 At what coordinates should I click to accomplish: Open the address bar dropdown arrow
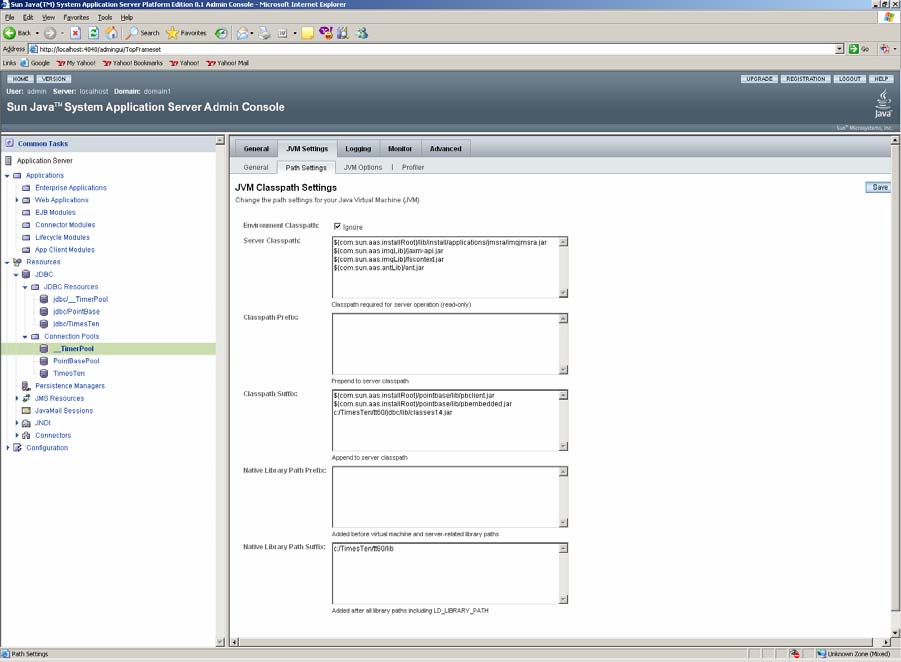840,49
